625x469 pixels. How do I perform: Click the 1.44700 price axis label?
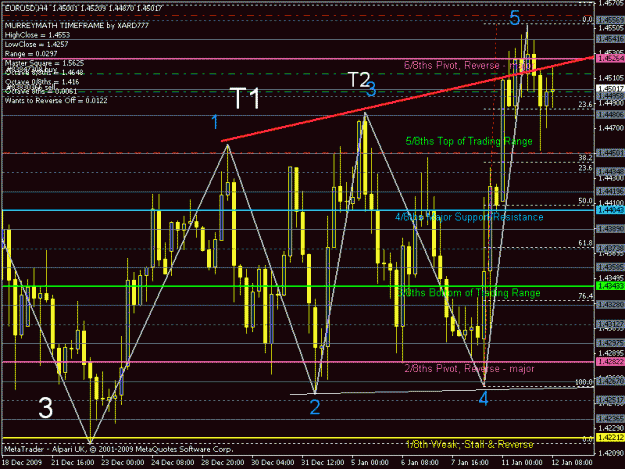[x=611, y=128]
